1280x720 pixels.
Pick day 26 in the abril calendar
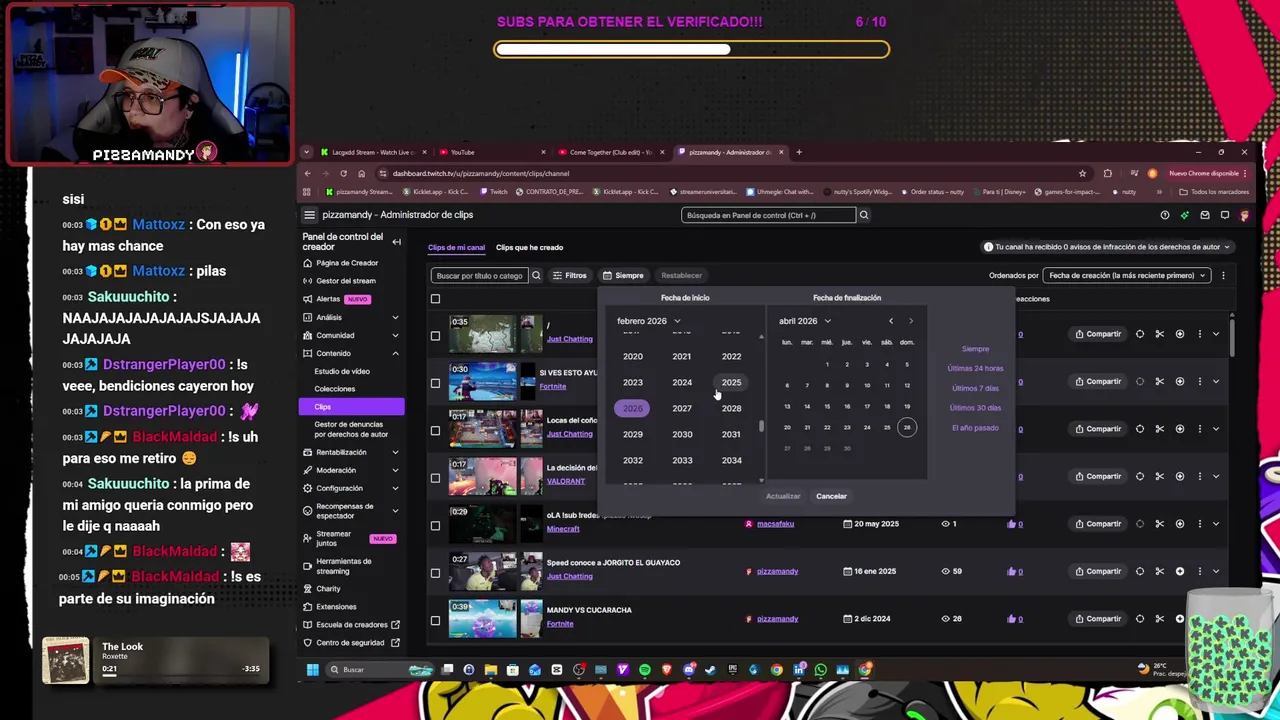907,428
